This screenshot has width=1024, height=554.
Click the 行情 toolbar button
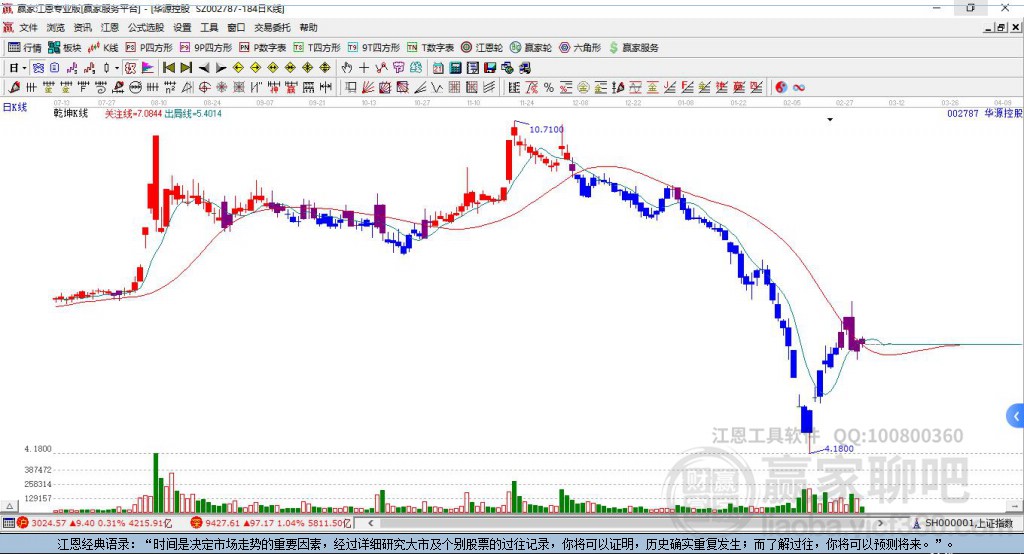pyautogui.click(x=25, y=48)
